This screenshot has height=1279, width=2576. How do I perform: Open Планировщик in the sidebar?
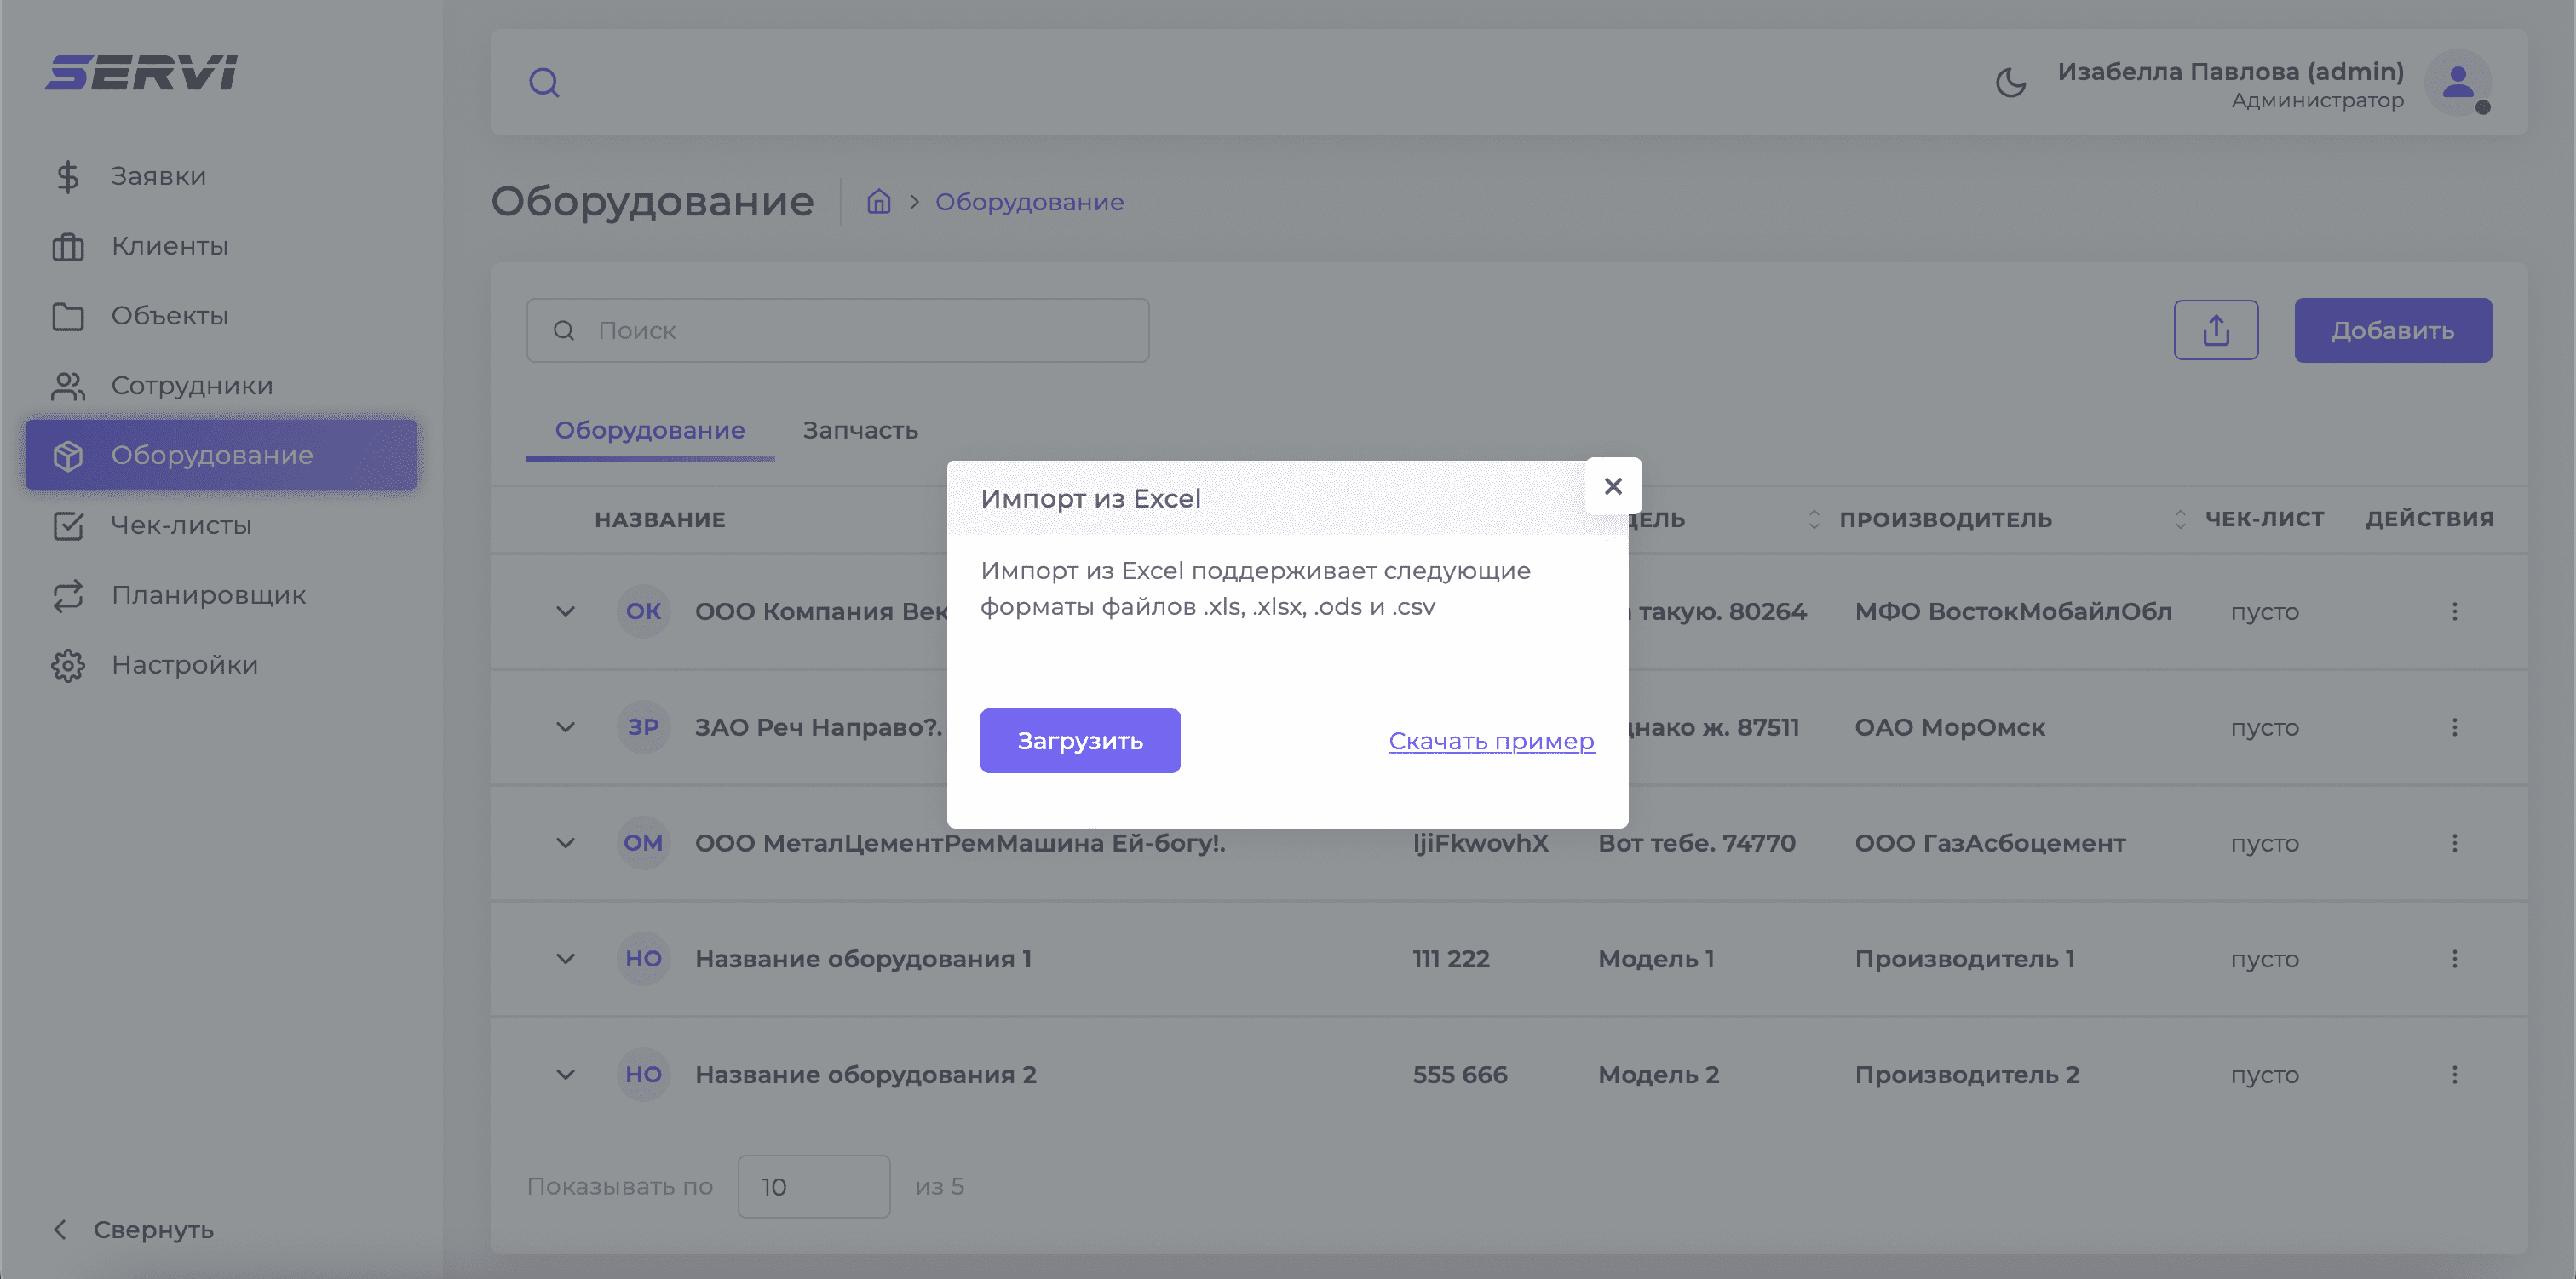click(208, 595)
